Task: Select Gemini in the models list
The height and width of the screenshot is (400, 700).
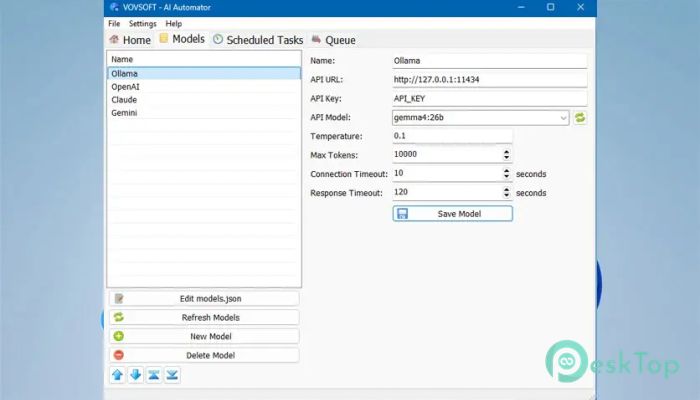Action: [x=204, y=113]
